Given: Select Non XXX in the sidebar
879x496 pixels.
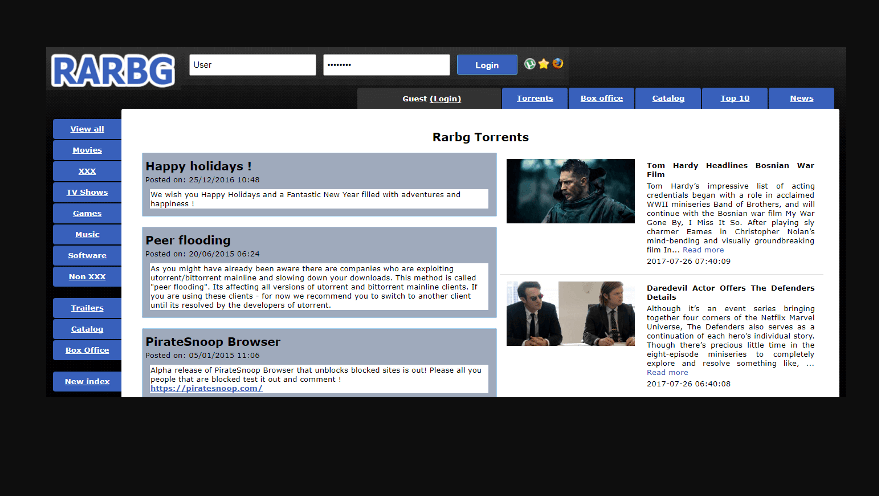Looking at the screenshot, I should (x=87, y=276).
